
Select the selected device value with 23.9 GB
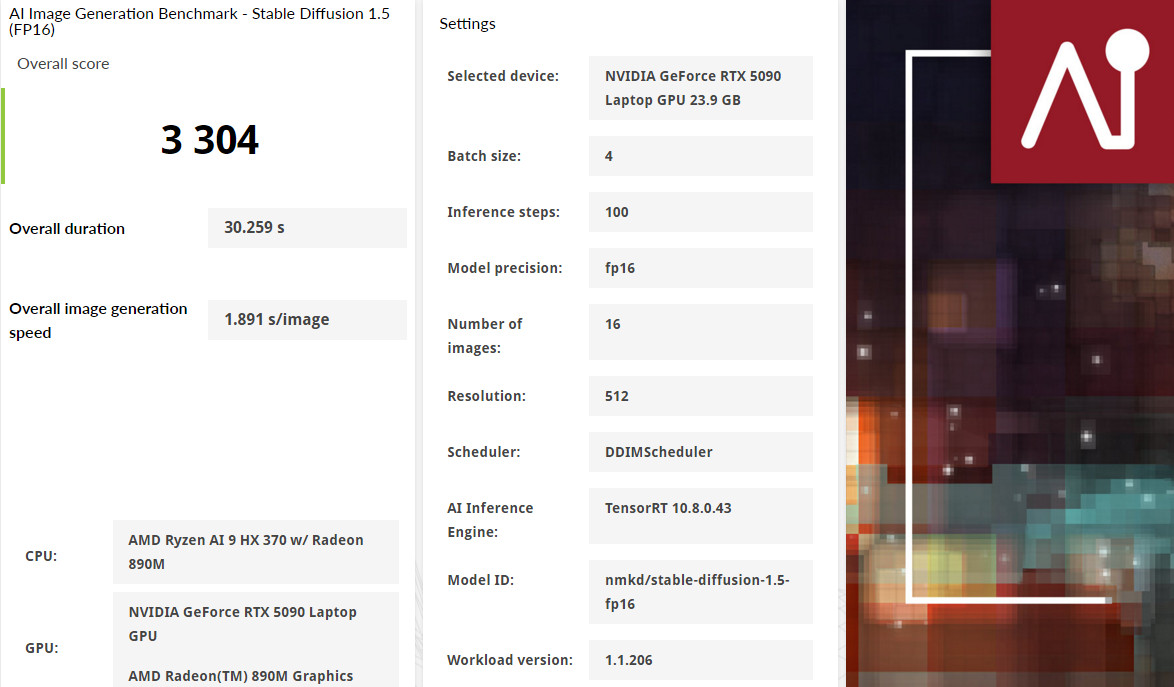701,88
